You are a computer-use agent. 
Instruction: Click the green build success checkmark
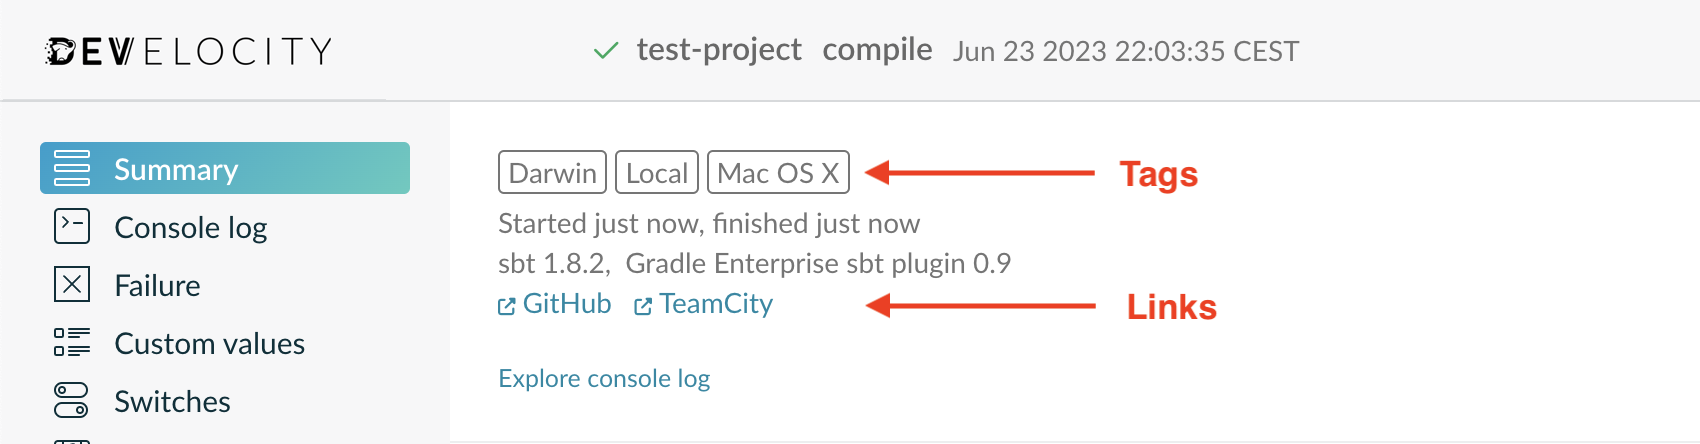(606, 51)
